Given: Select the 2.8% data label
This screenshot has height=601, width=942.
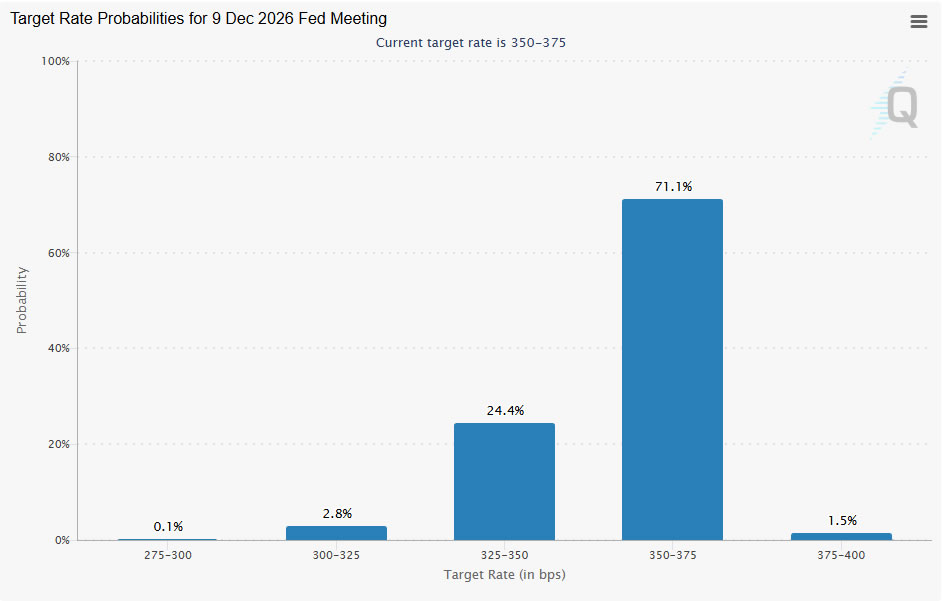Looking at the screenshot, I should click(x=336, y=514).
